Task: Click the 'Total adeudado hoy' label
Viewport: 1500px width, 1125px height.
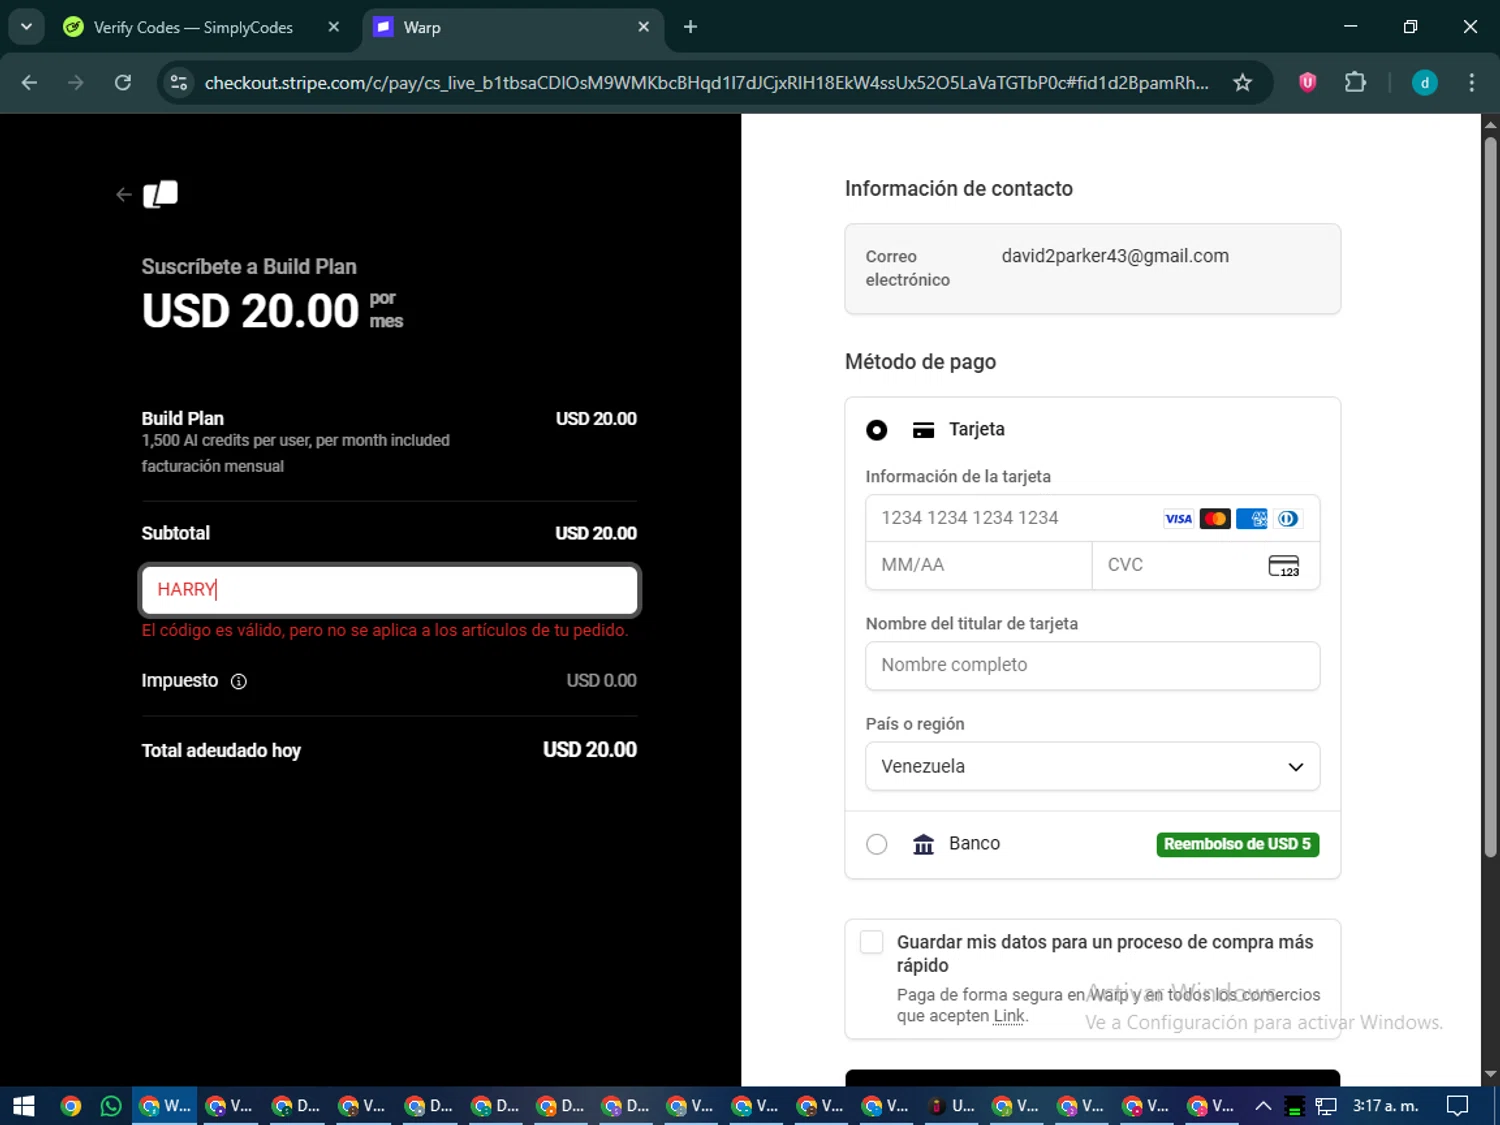Action: point(221,751)
